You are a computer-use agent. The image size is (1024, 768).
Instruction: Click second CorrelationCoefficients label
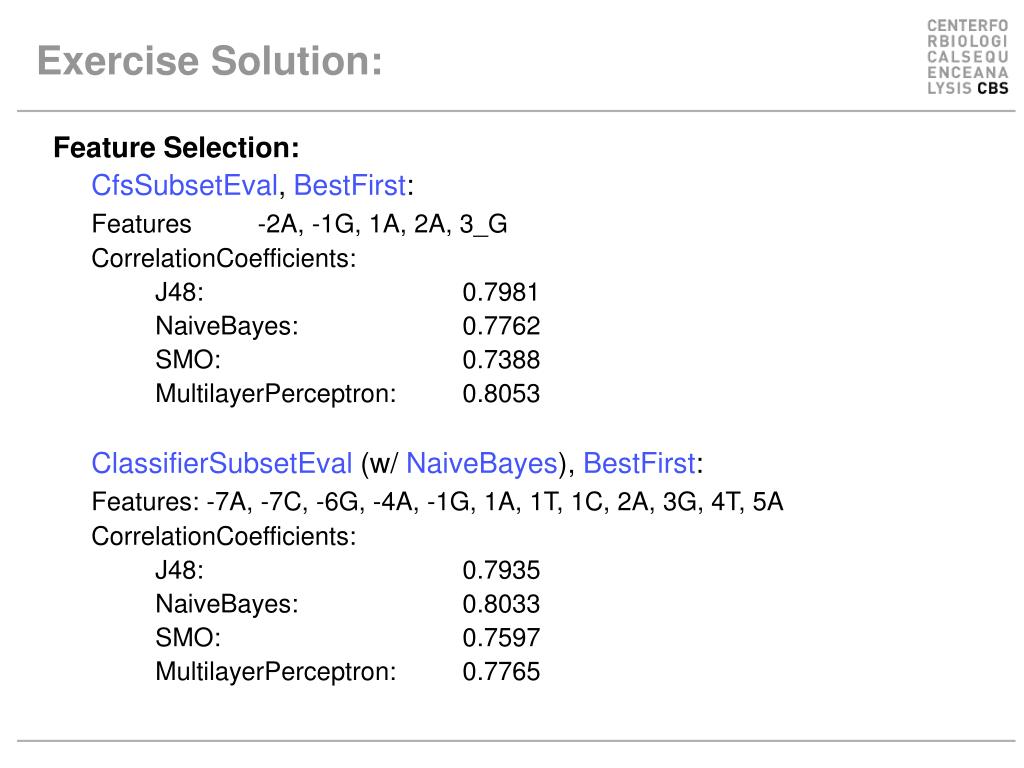click(224, 537)
